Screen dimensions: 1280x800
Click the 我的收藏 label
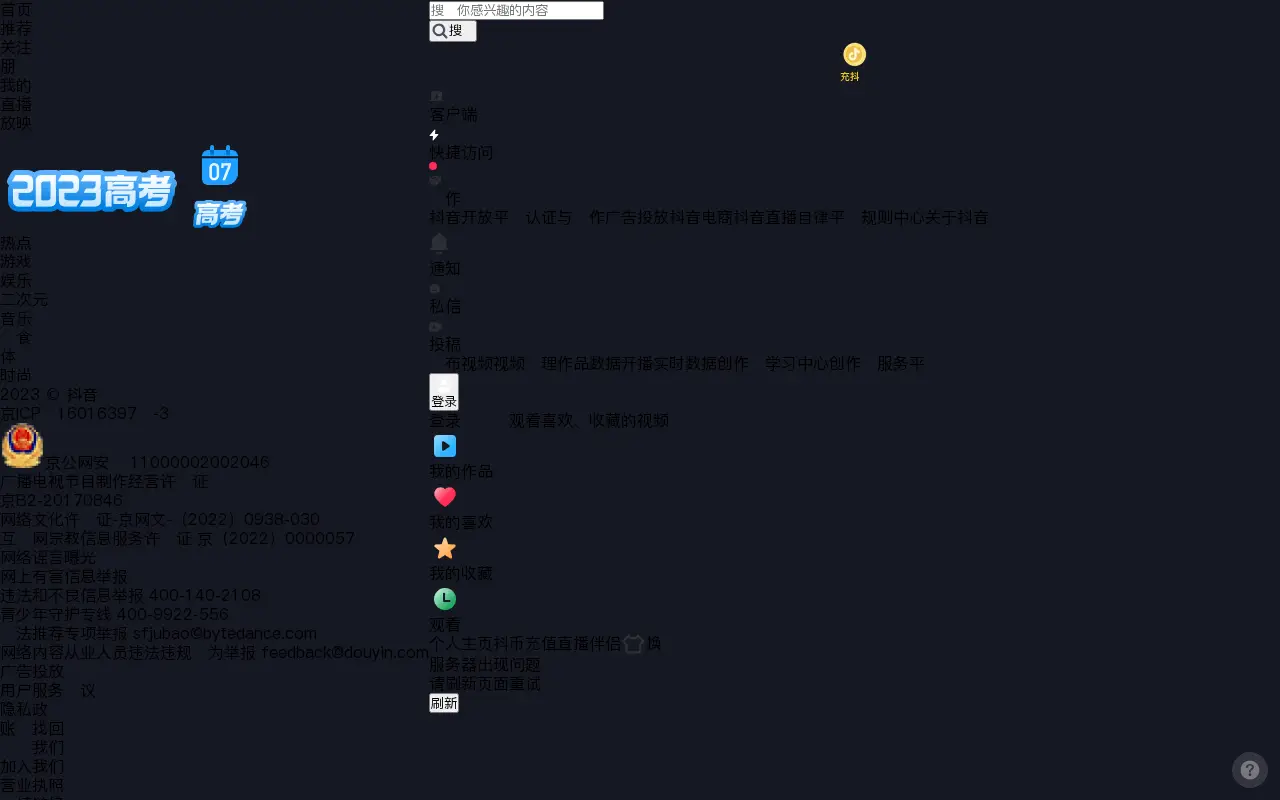point(461,573)
